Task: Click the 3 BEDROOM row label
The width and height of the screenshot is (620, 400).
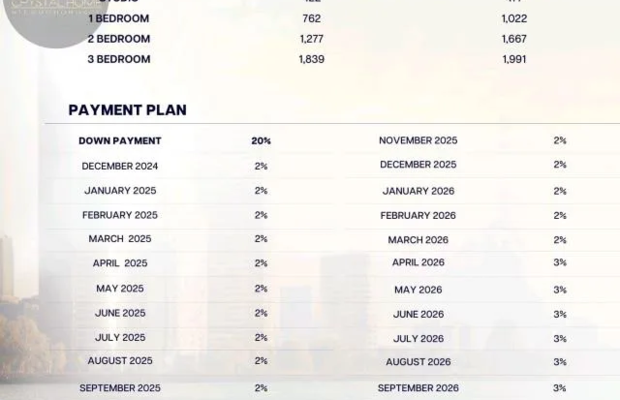Action: 119,59
